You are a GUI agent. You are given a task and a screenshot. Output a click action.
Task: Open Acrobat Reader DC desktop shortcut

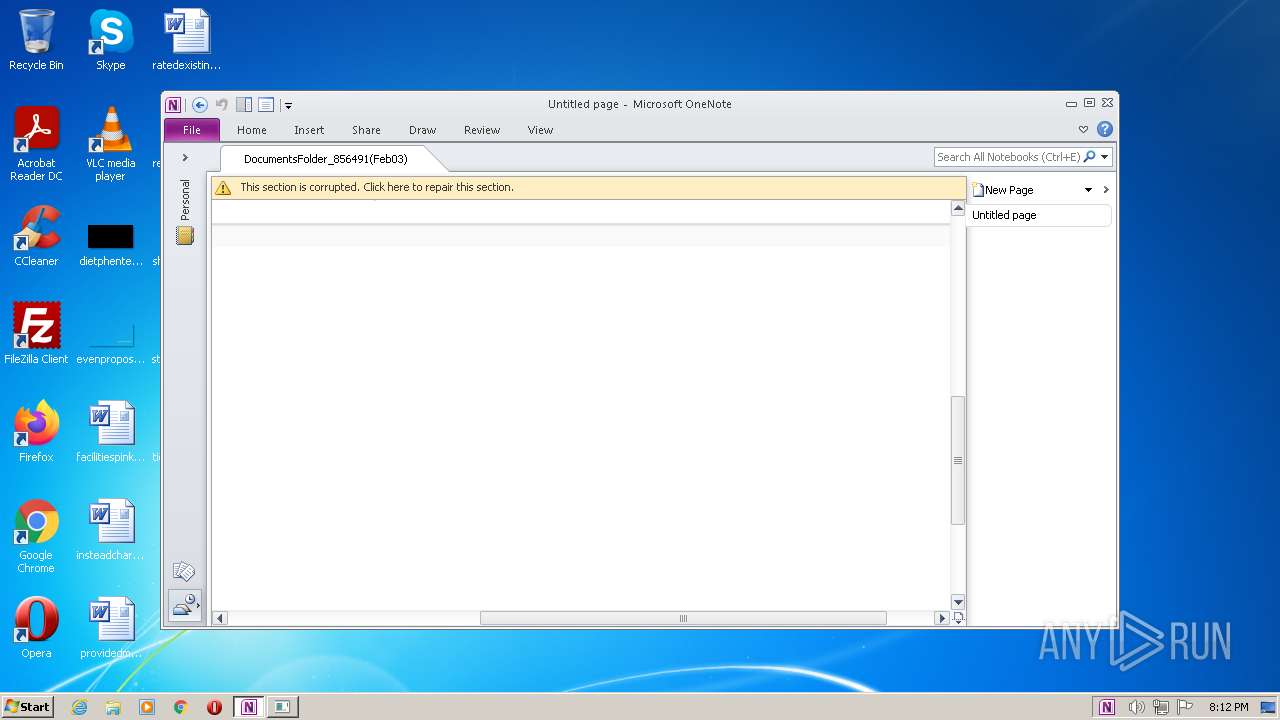pos(36,144)
